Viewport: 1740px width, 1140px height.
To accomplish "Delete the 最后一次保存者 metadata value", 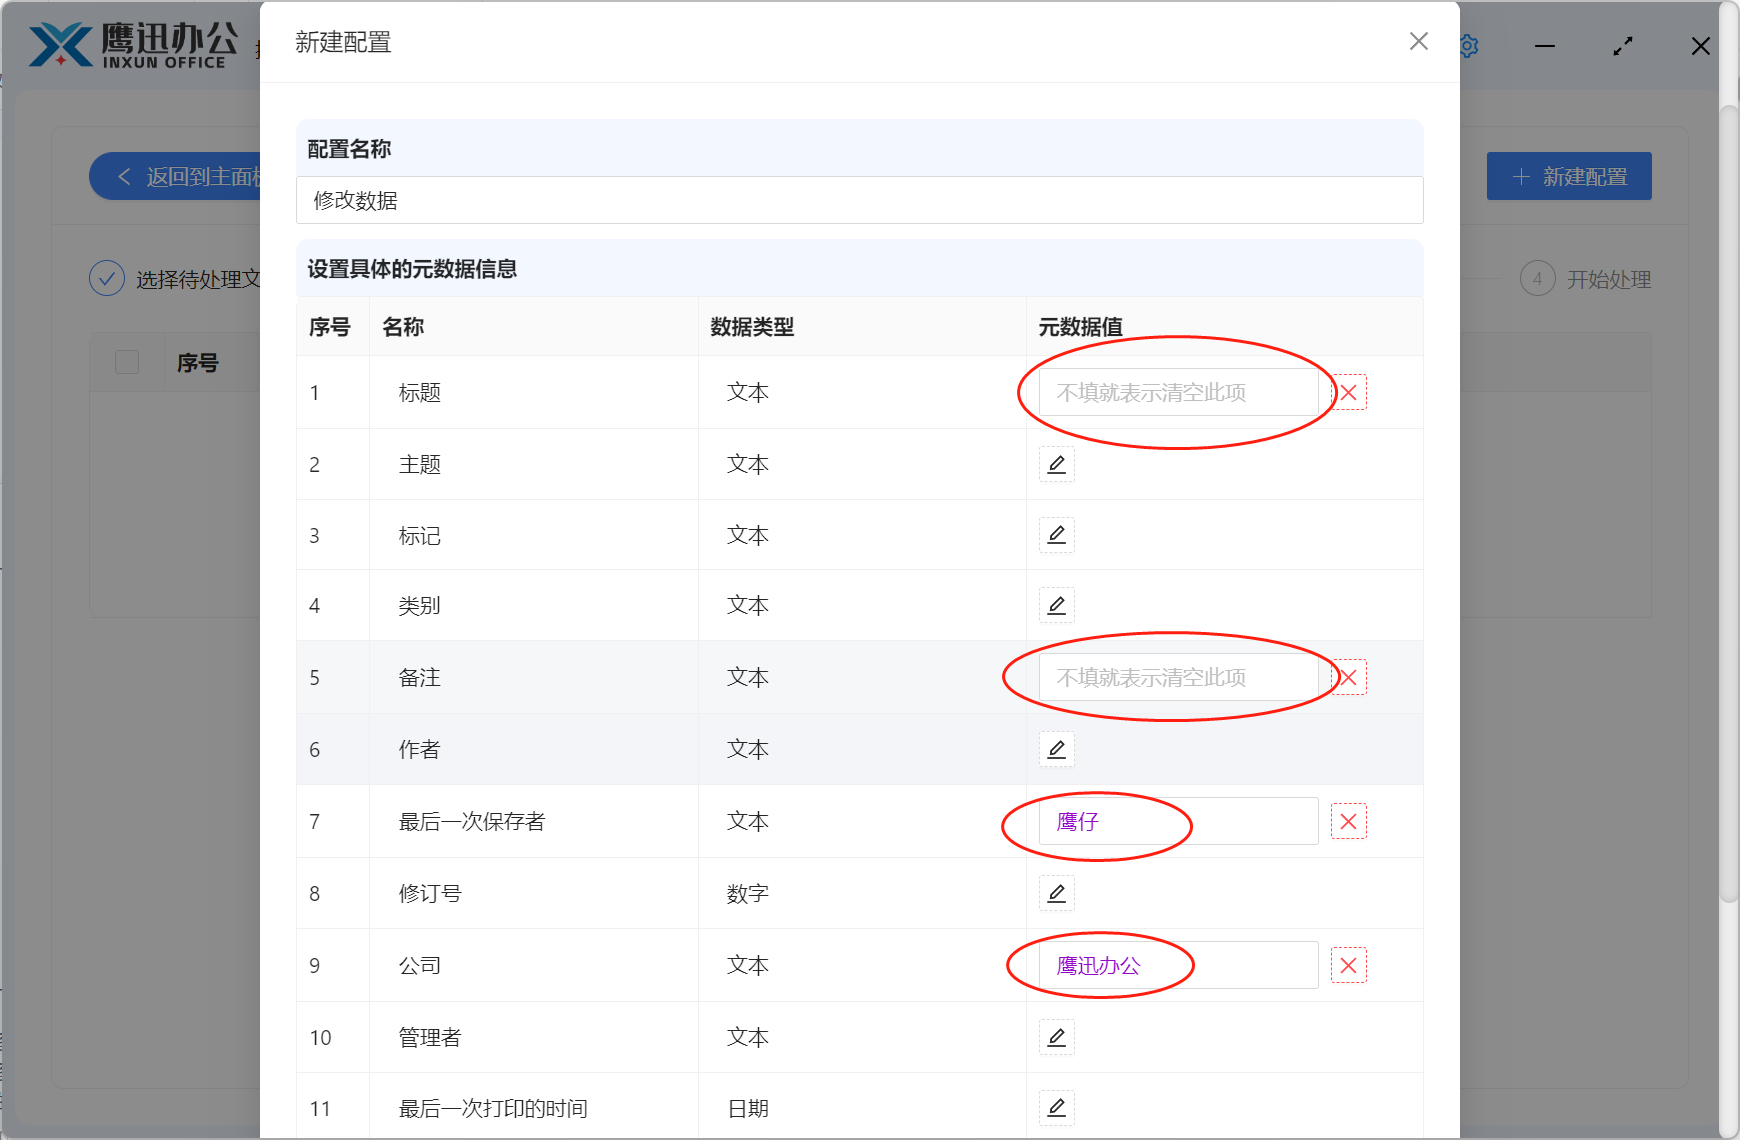I will 1348,821.
